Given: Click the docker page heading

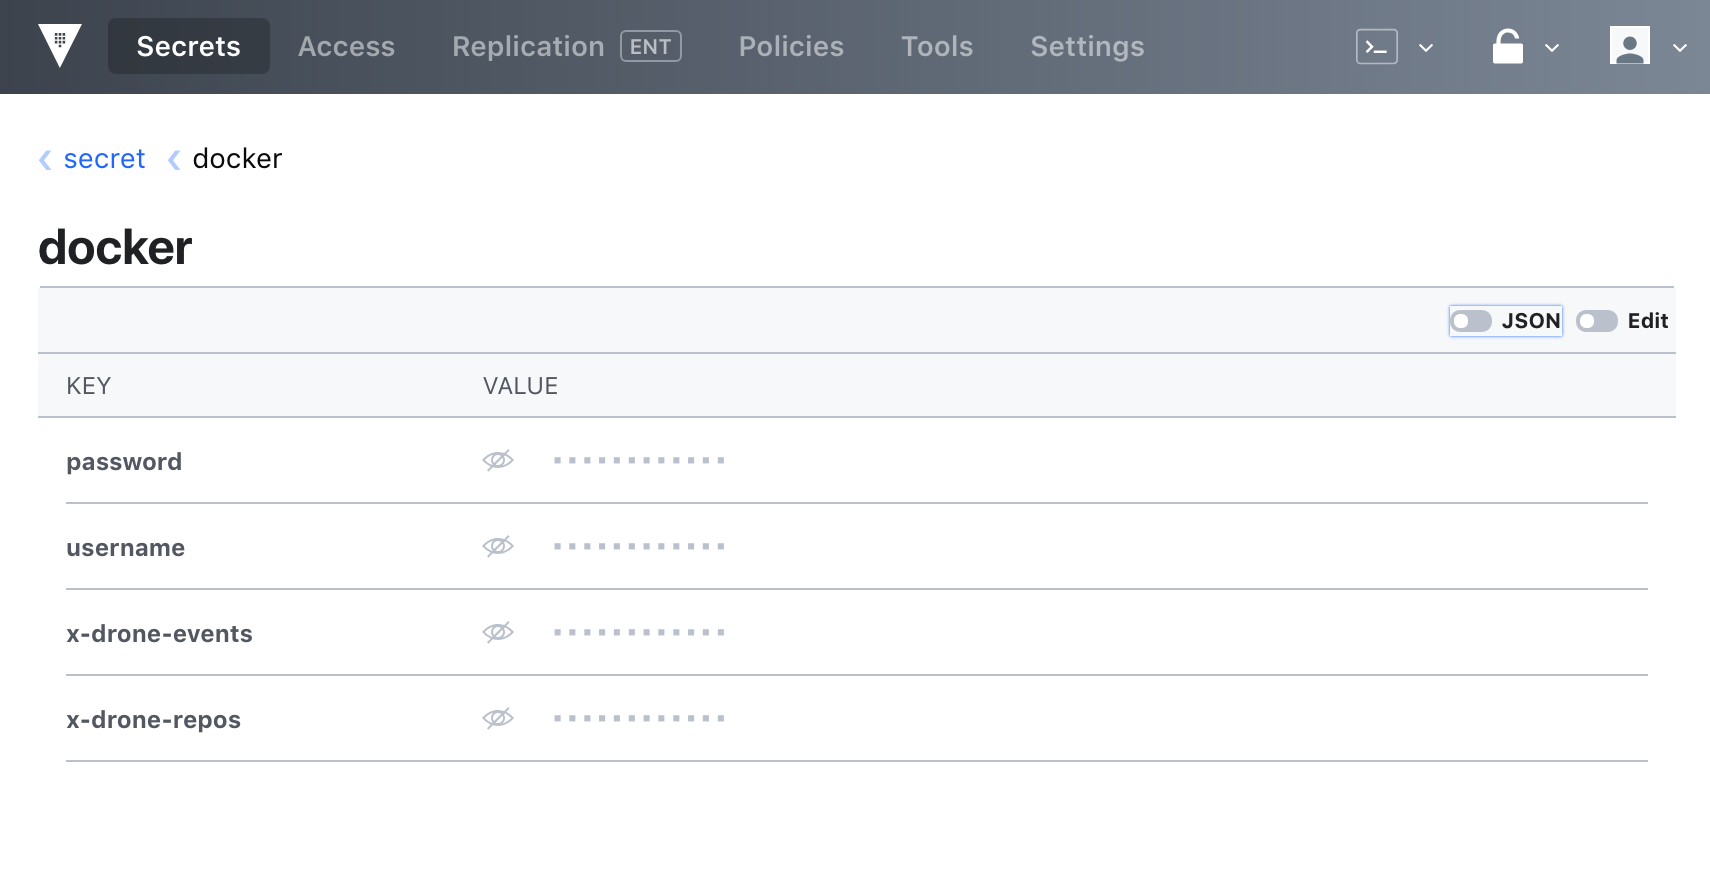Looking at the screenshot, I should (115, 248).
